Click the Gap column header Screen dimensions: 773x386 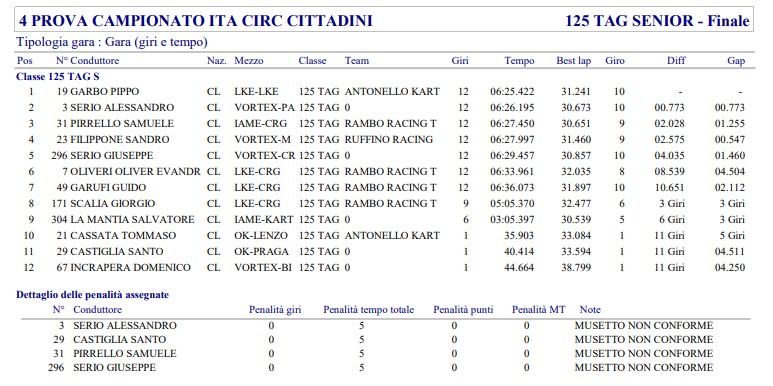736,61
